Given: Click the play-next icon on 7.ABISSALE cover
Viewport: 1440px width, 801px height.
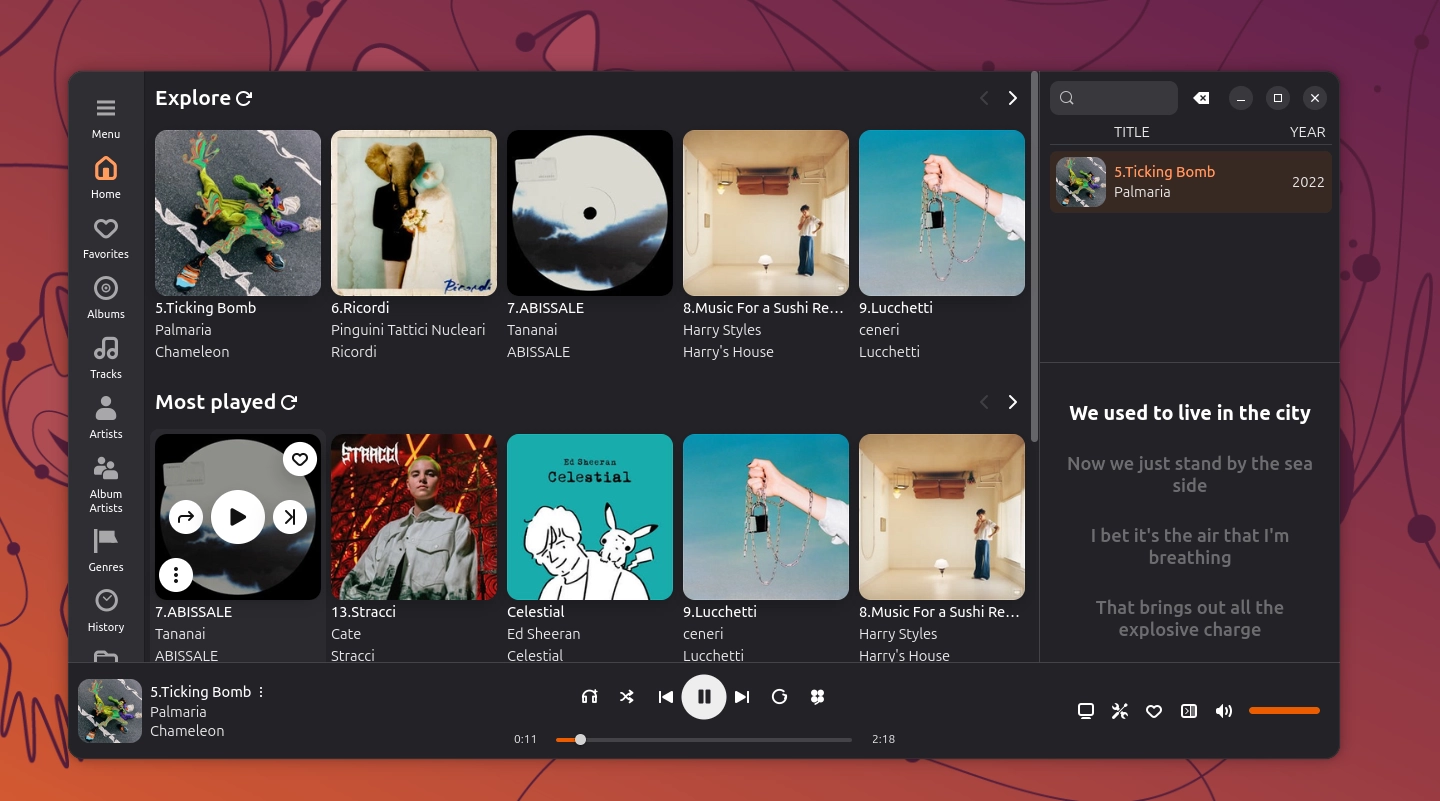Looking at the screenshot, I should point(290,517).
